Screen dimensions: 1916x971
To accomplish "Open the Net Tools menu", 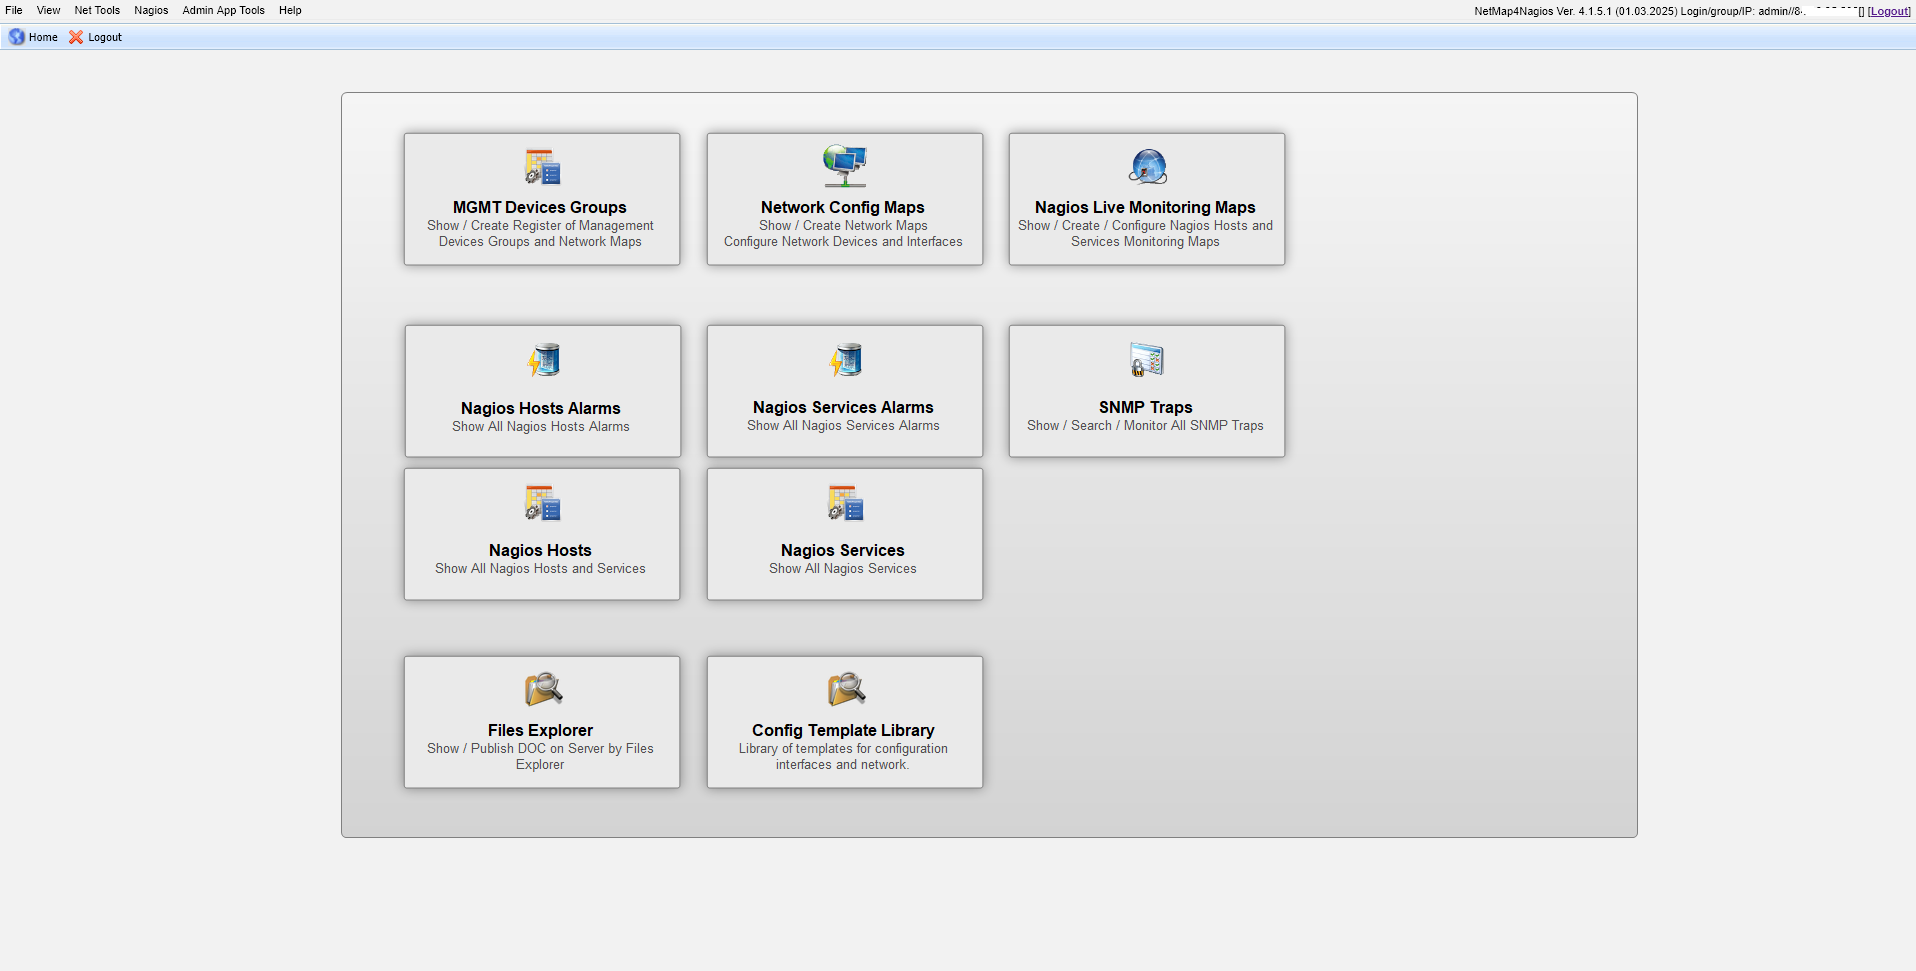I will [97, 10].
